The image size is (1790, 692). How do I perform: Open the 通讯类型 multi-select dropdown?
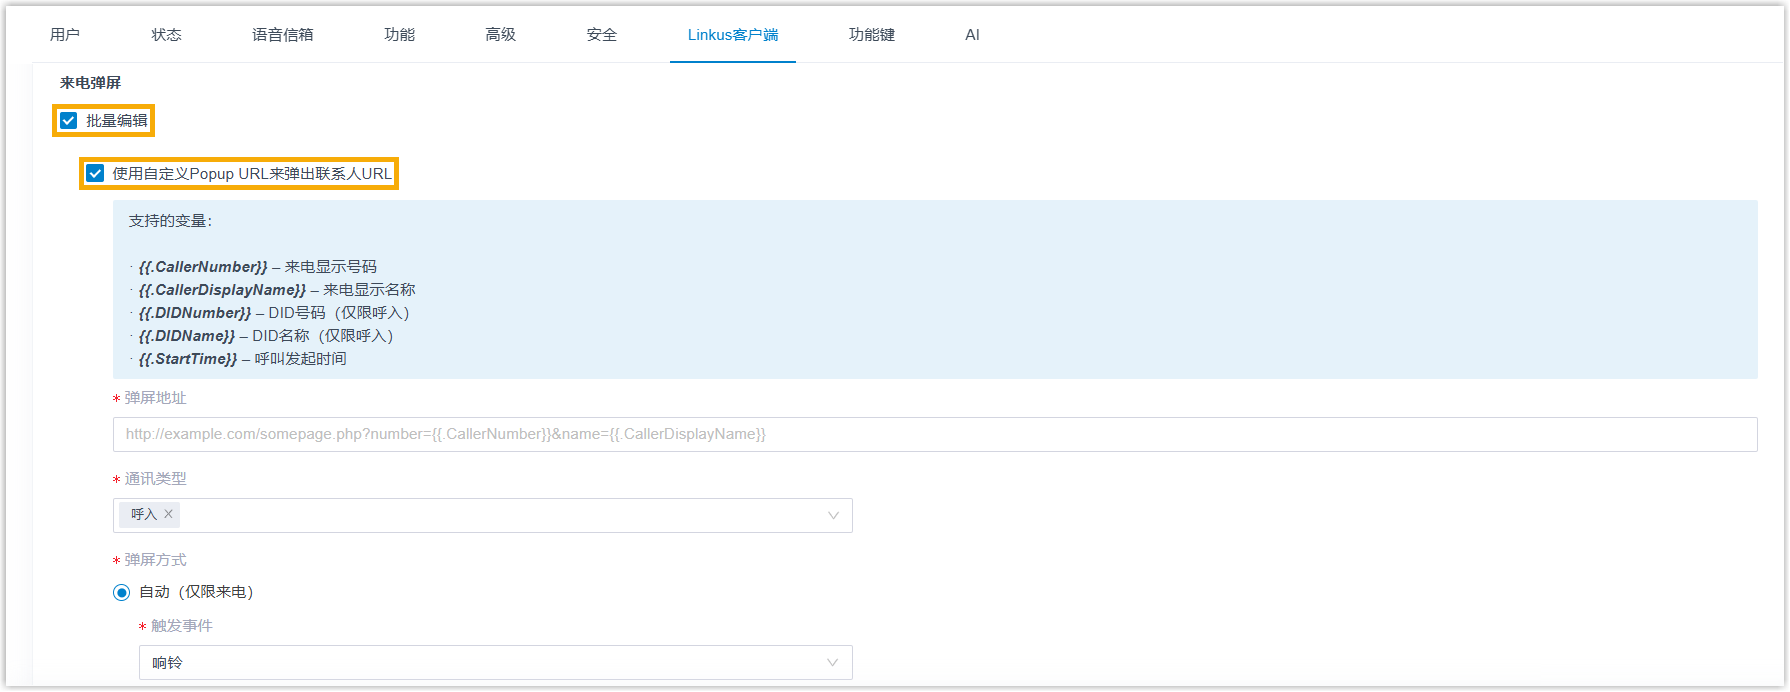(500, 516)
